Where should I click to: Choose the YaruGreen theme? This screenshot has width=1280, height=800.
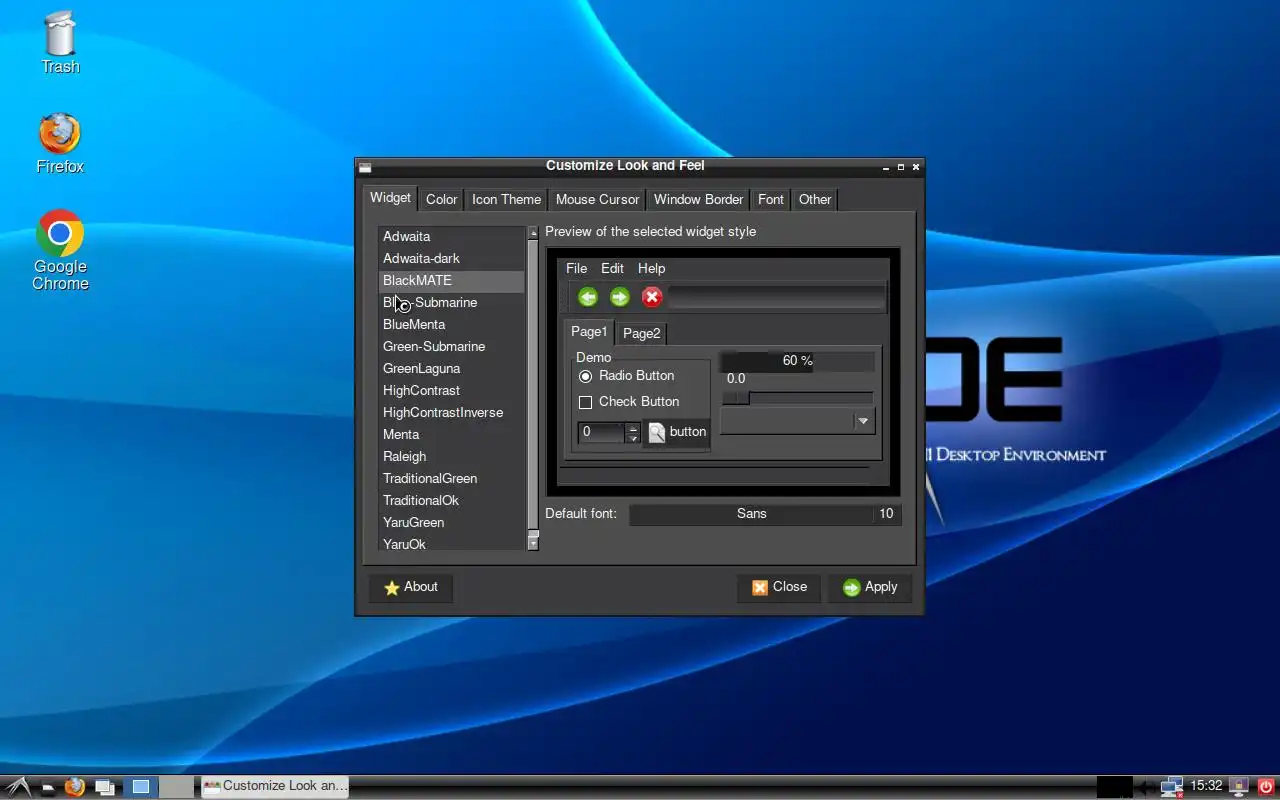451,523
